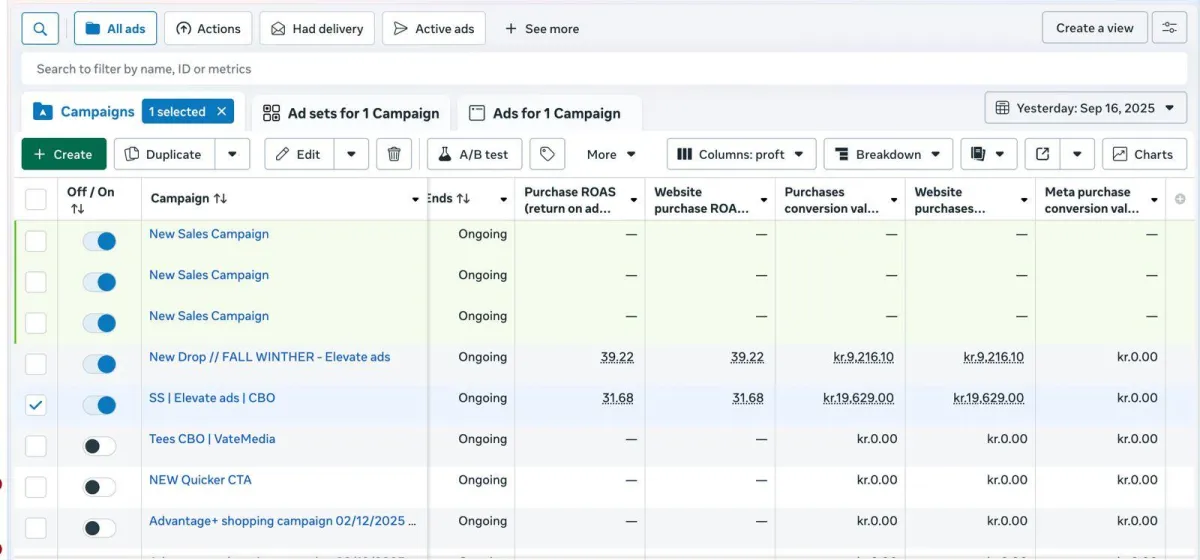Click the trash delete icon
The height and width of the screenshot is (560, 1200).
pyautogui.click(x=394, y=154)
